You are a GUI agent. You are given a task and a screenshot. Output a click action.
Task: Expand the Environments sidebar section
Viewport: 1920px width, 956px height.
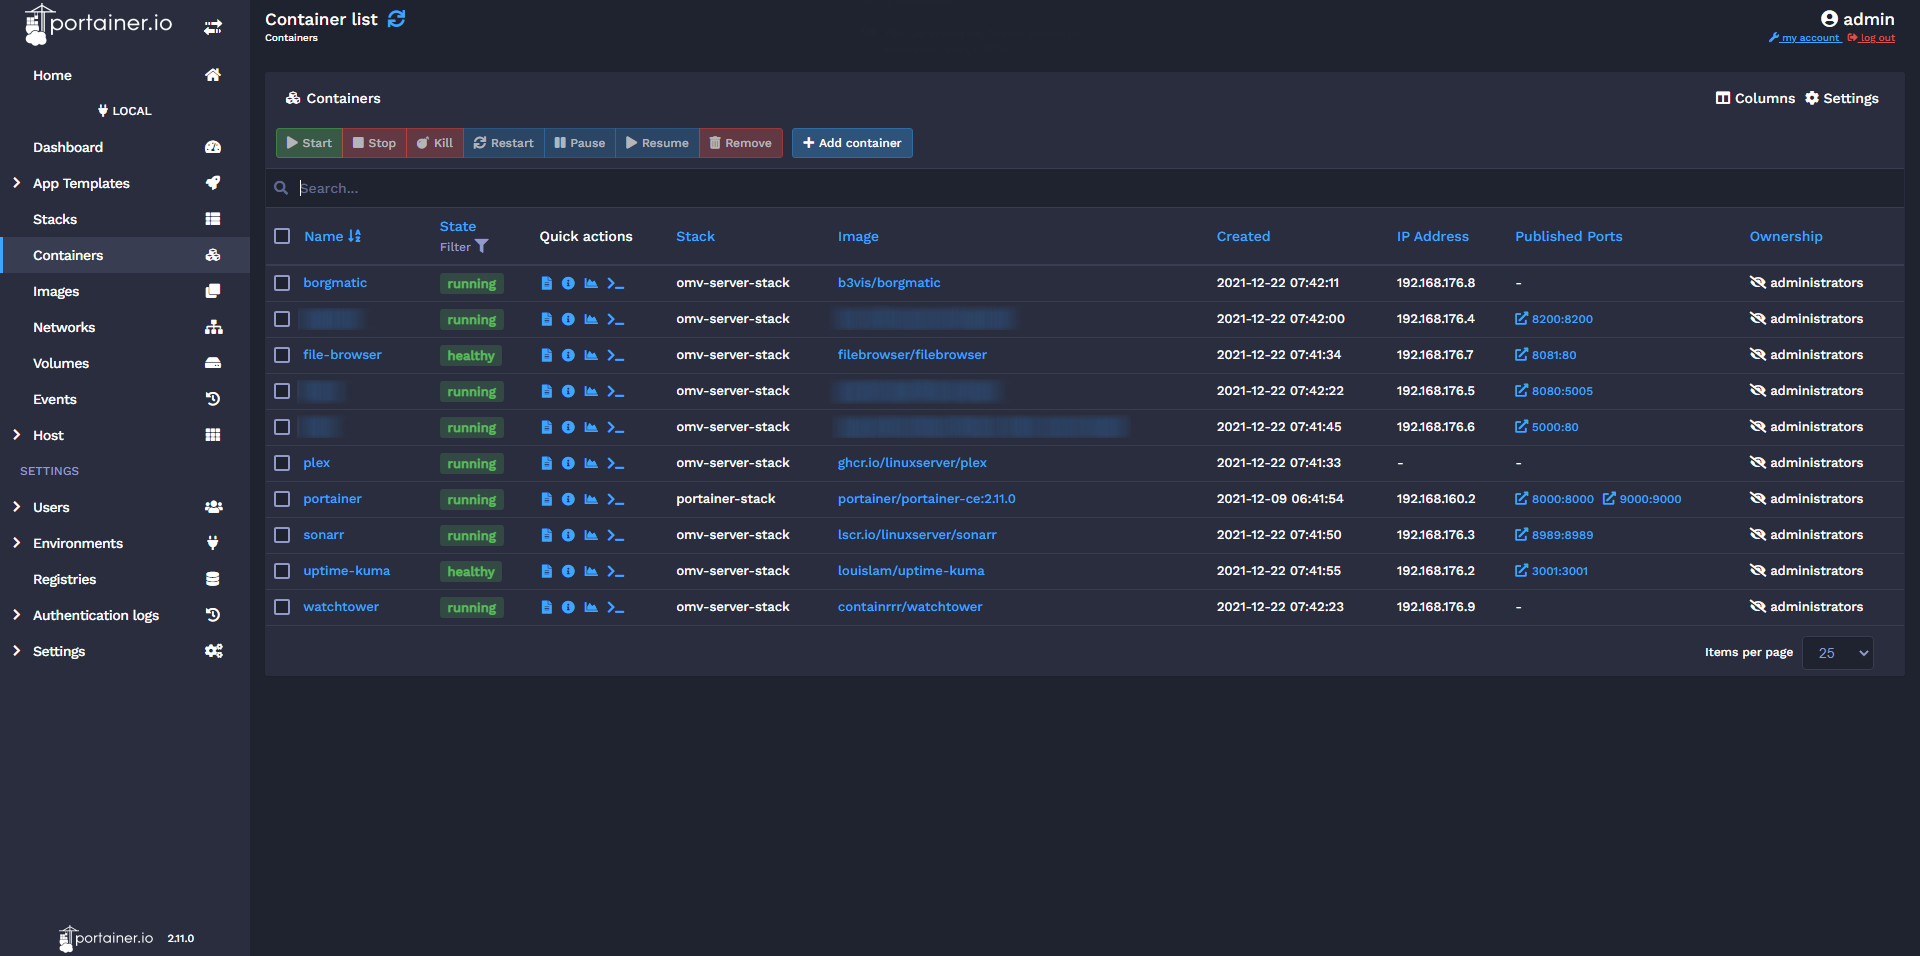click(17, 543)
